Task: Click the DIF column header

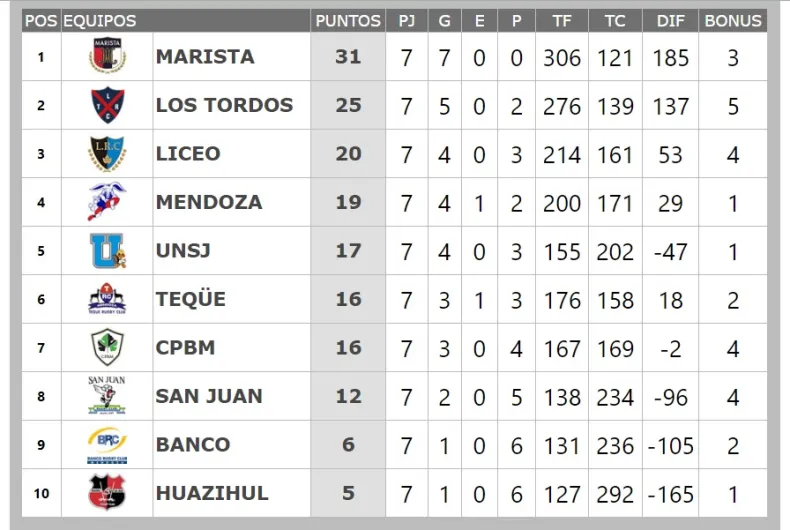Action: coord(671,20)
